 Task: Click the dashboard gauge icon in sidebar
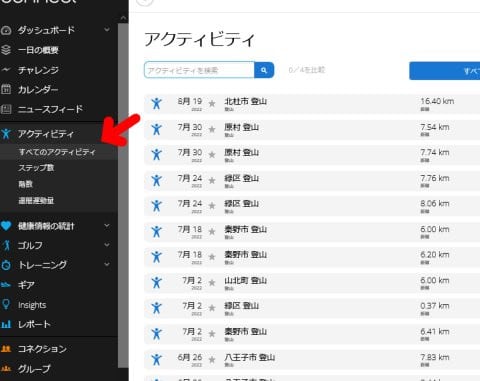(6, 30)
